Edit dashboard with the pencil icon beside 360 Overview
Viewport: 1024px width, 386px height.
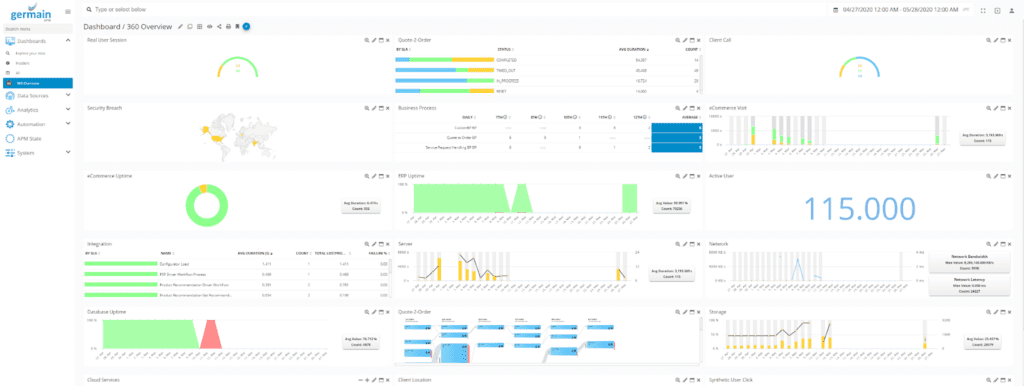180,27
